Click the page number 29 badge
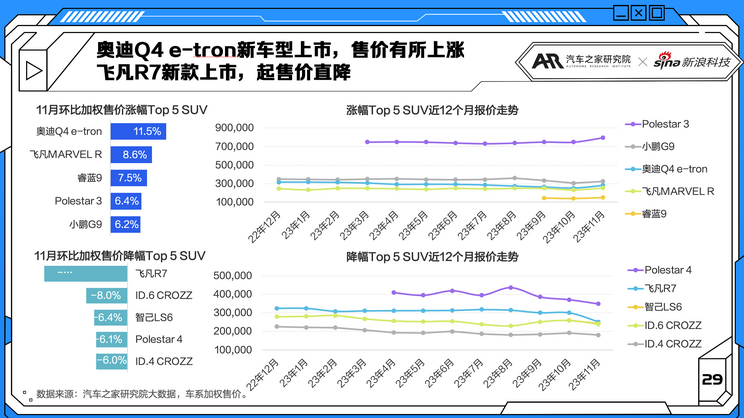Image resolution: width=744 pixels, height=418 pixels. pyautogui.click(x=712, y=379)
